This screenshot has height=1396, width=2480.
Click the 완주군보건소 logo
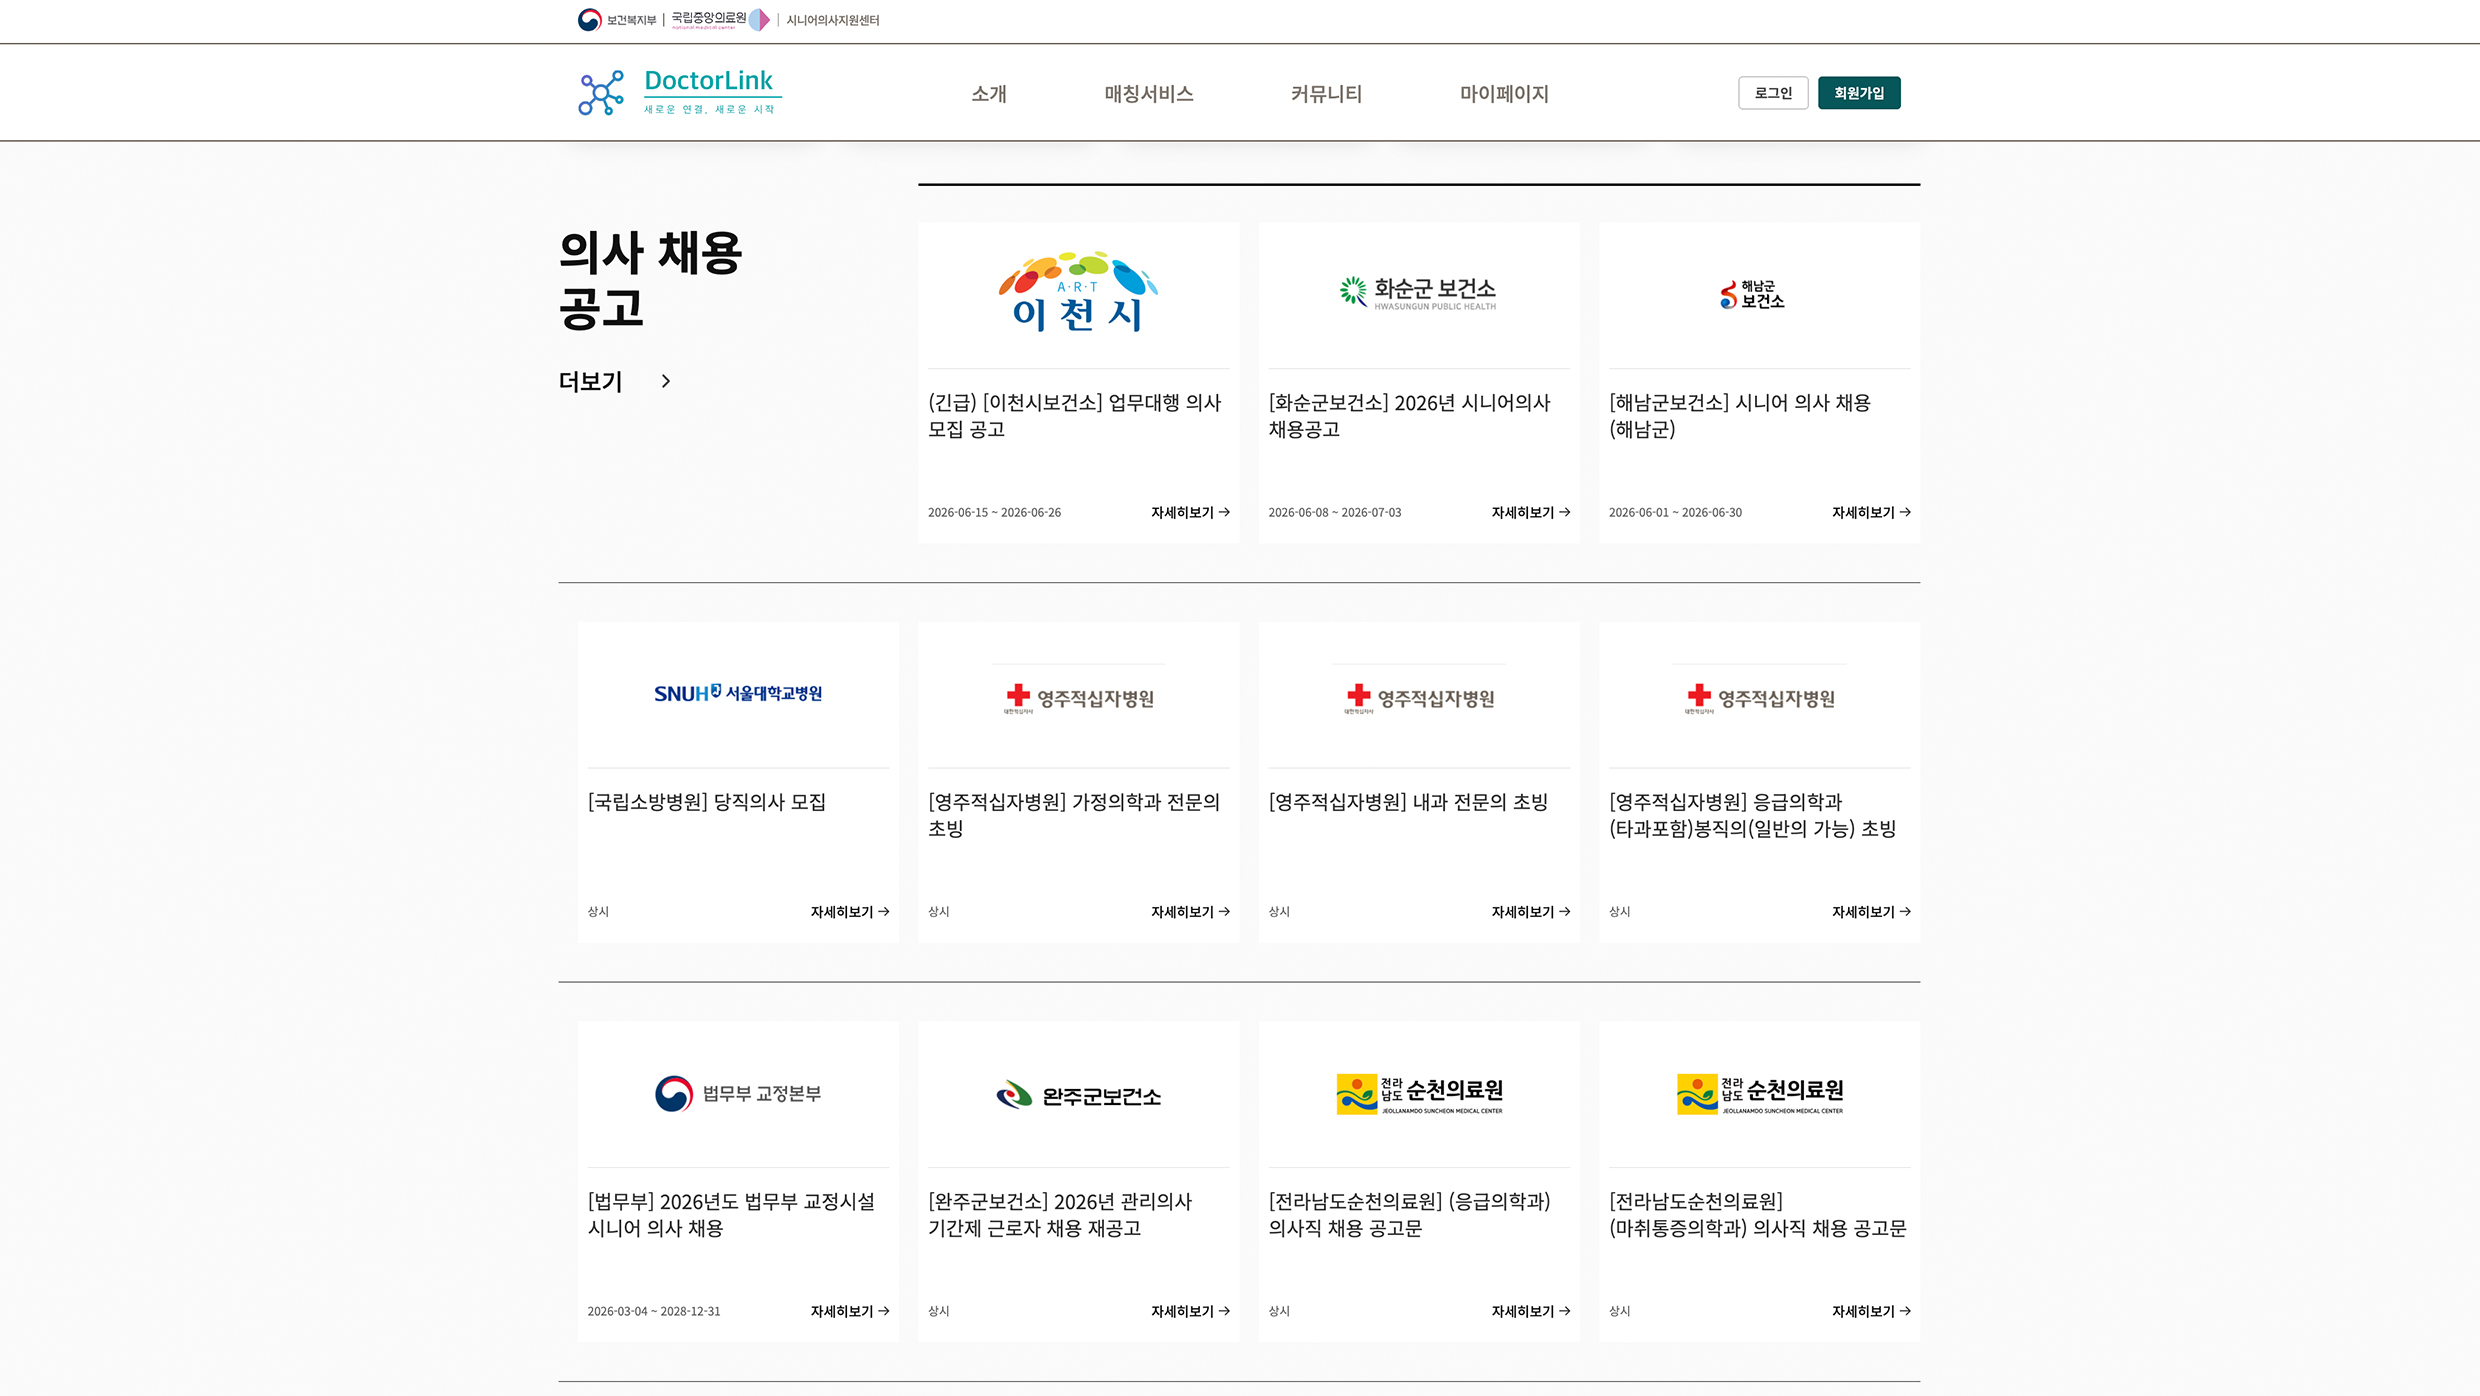(x=1078, y=1096)
